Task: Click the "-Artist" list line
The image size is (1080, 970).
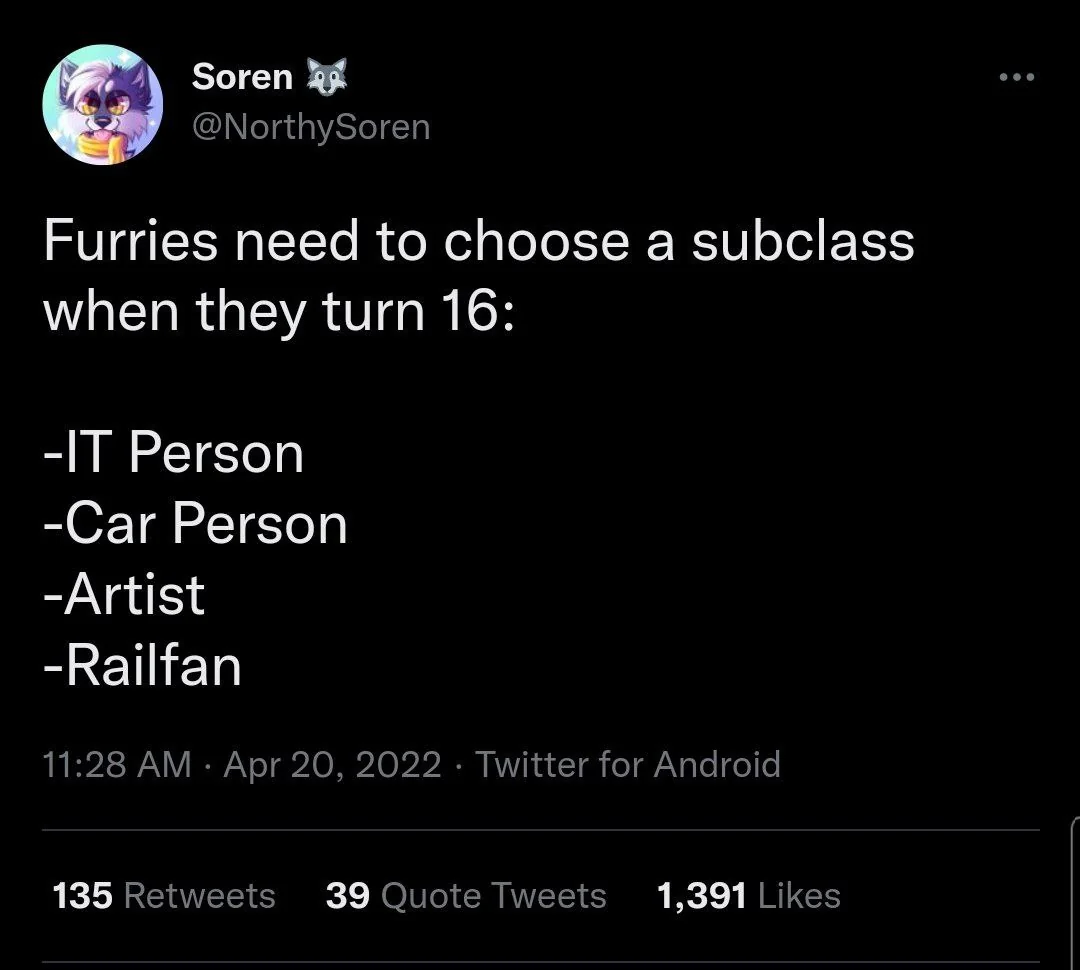Action: [x=125, y=595]
